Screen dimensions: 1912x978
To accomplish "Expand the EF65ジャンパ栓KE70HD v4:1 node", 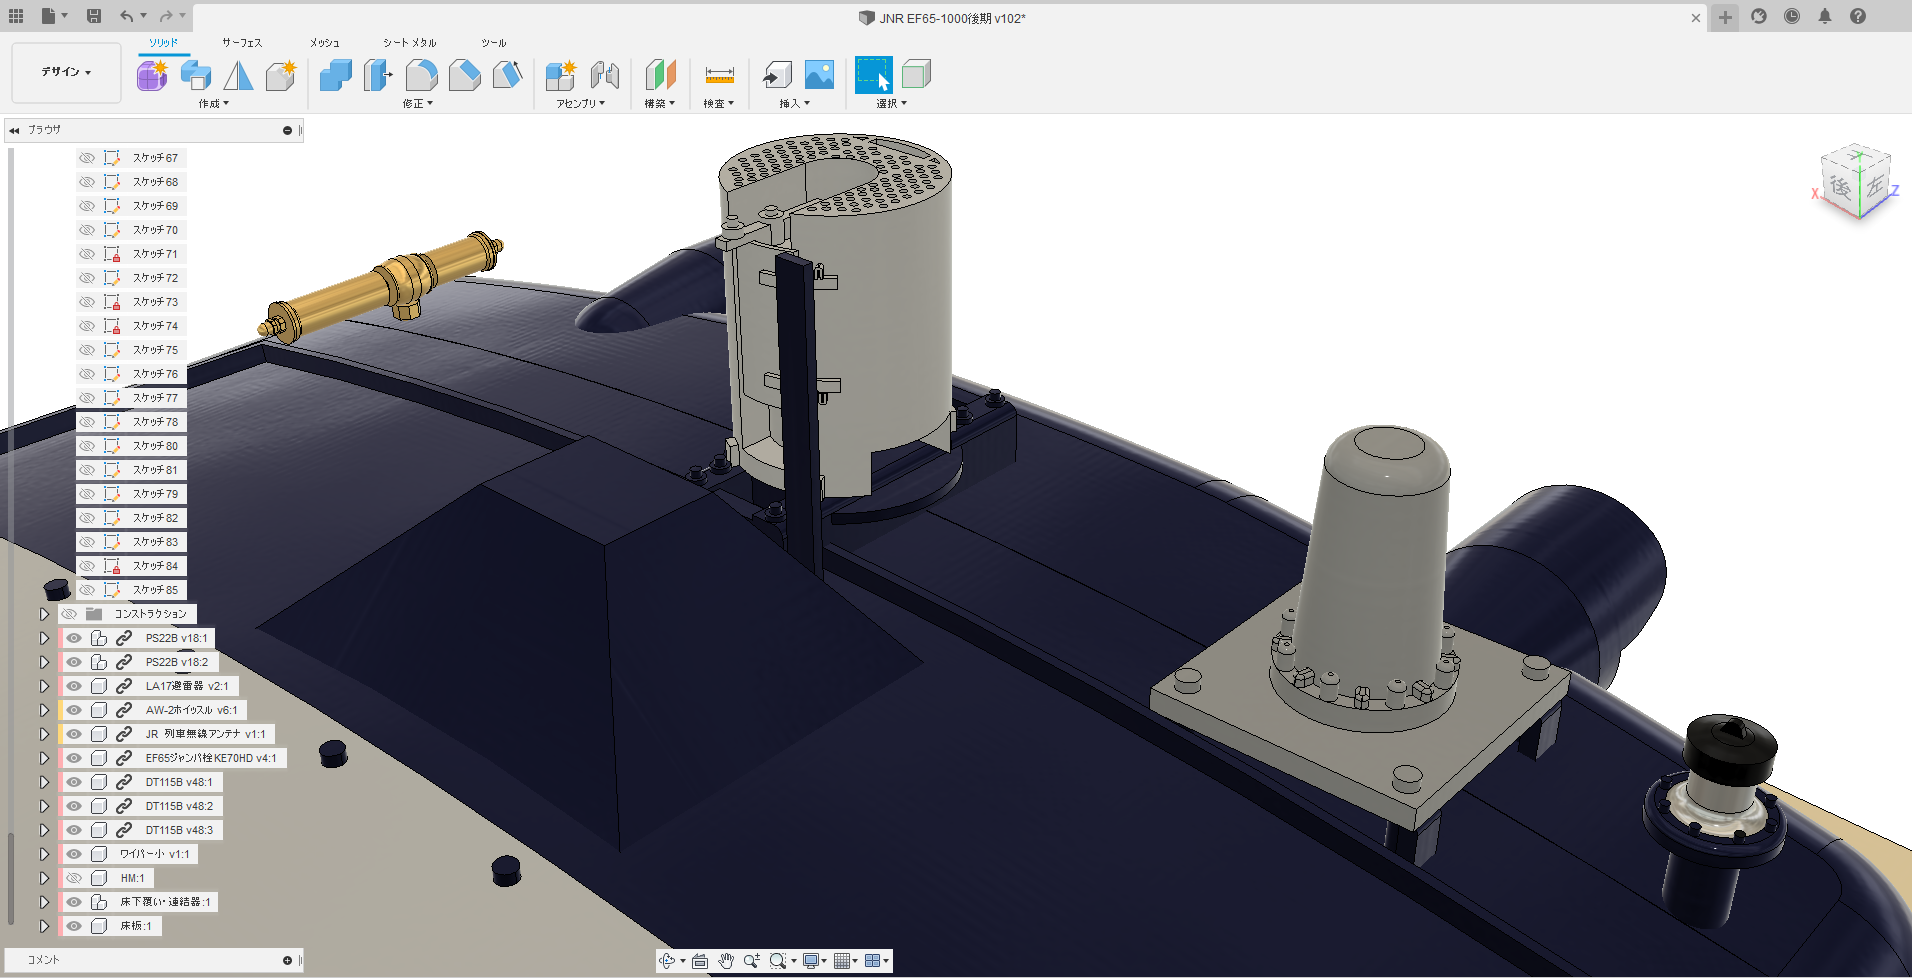I will (44, 758).
